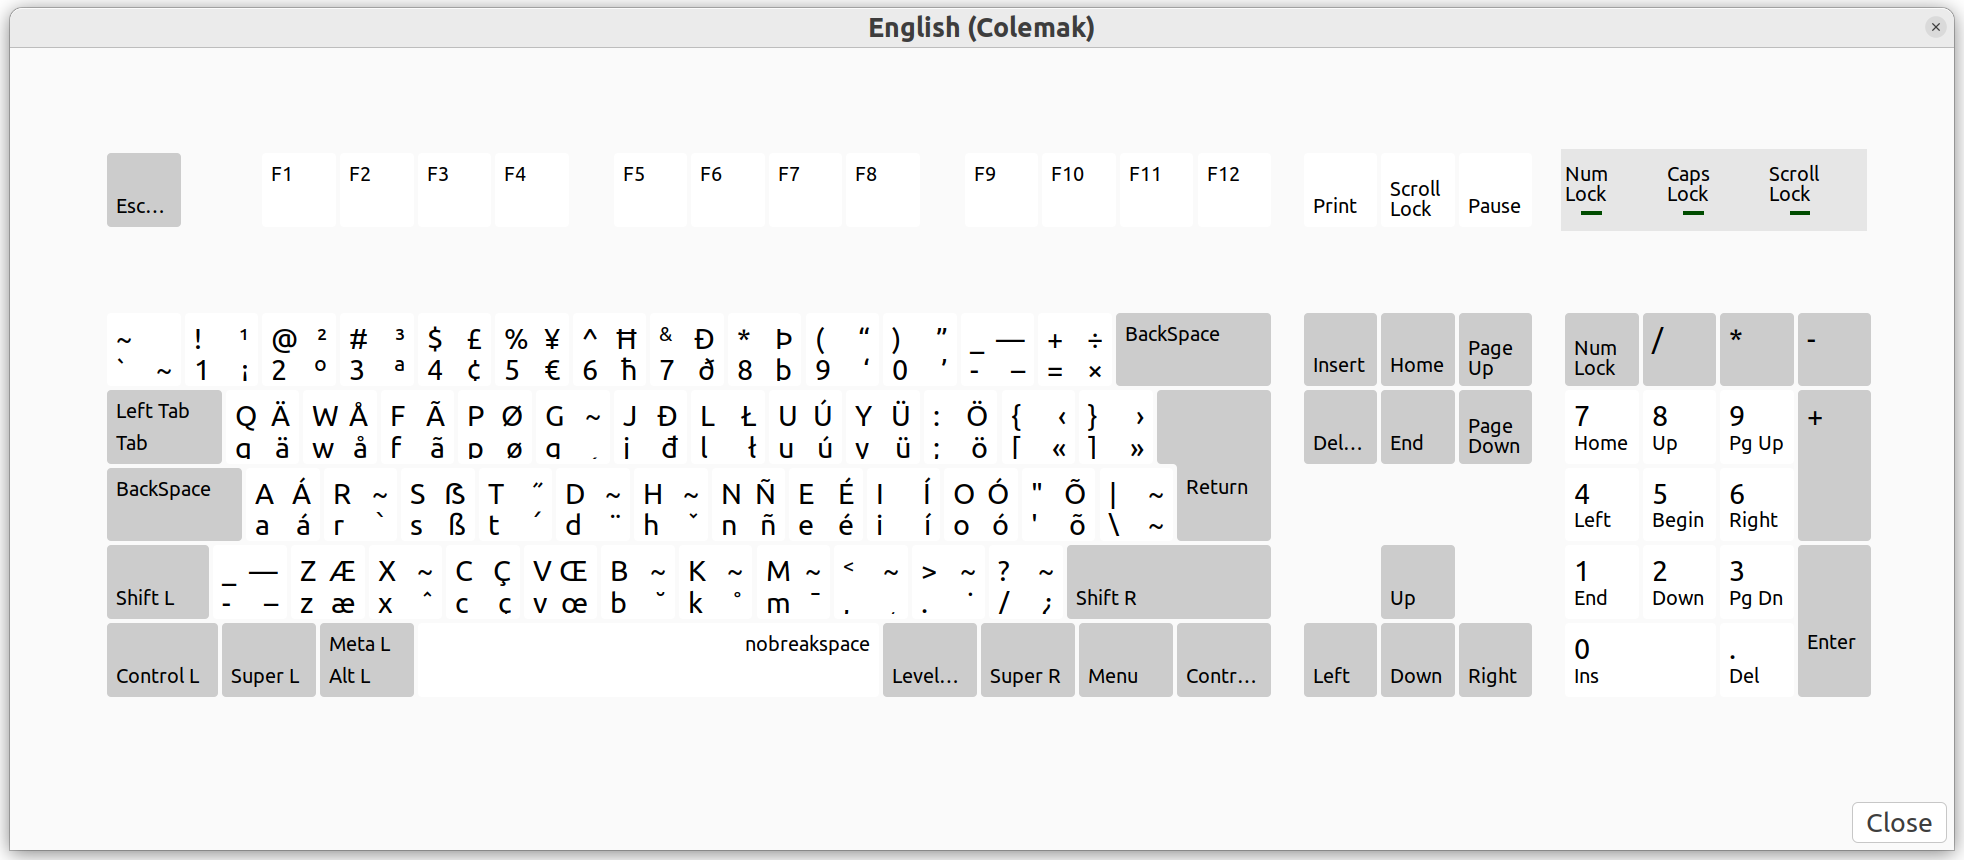Click the numpad plus key
This screenshot has height=860, width=1964.
point(1834,466)
